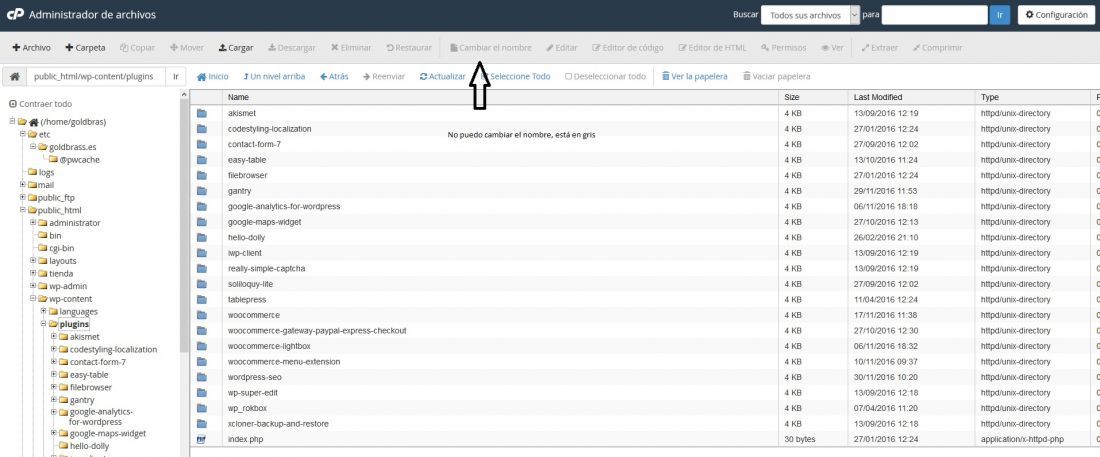This screenshot has height=457, width=1100.
Task: Open Todos sus archivos search dropdown
Action: pyautogui.click(x=810, y=15)
